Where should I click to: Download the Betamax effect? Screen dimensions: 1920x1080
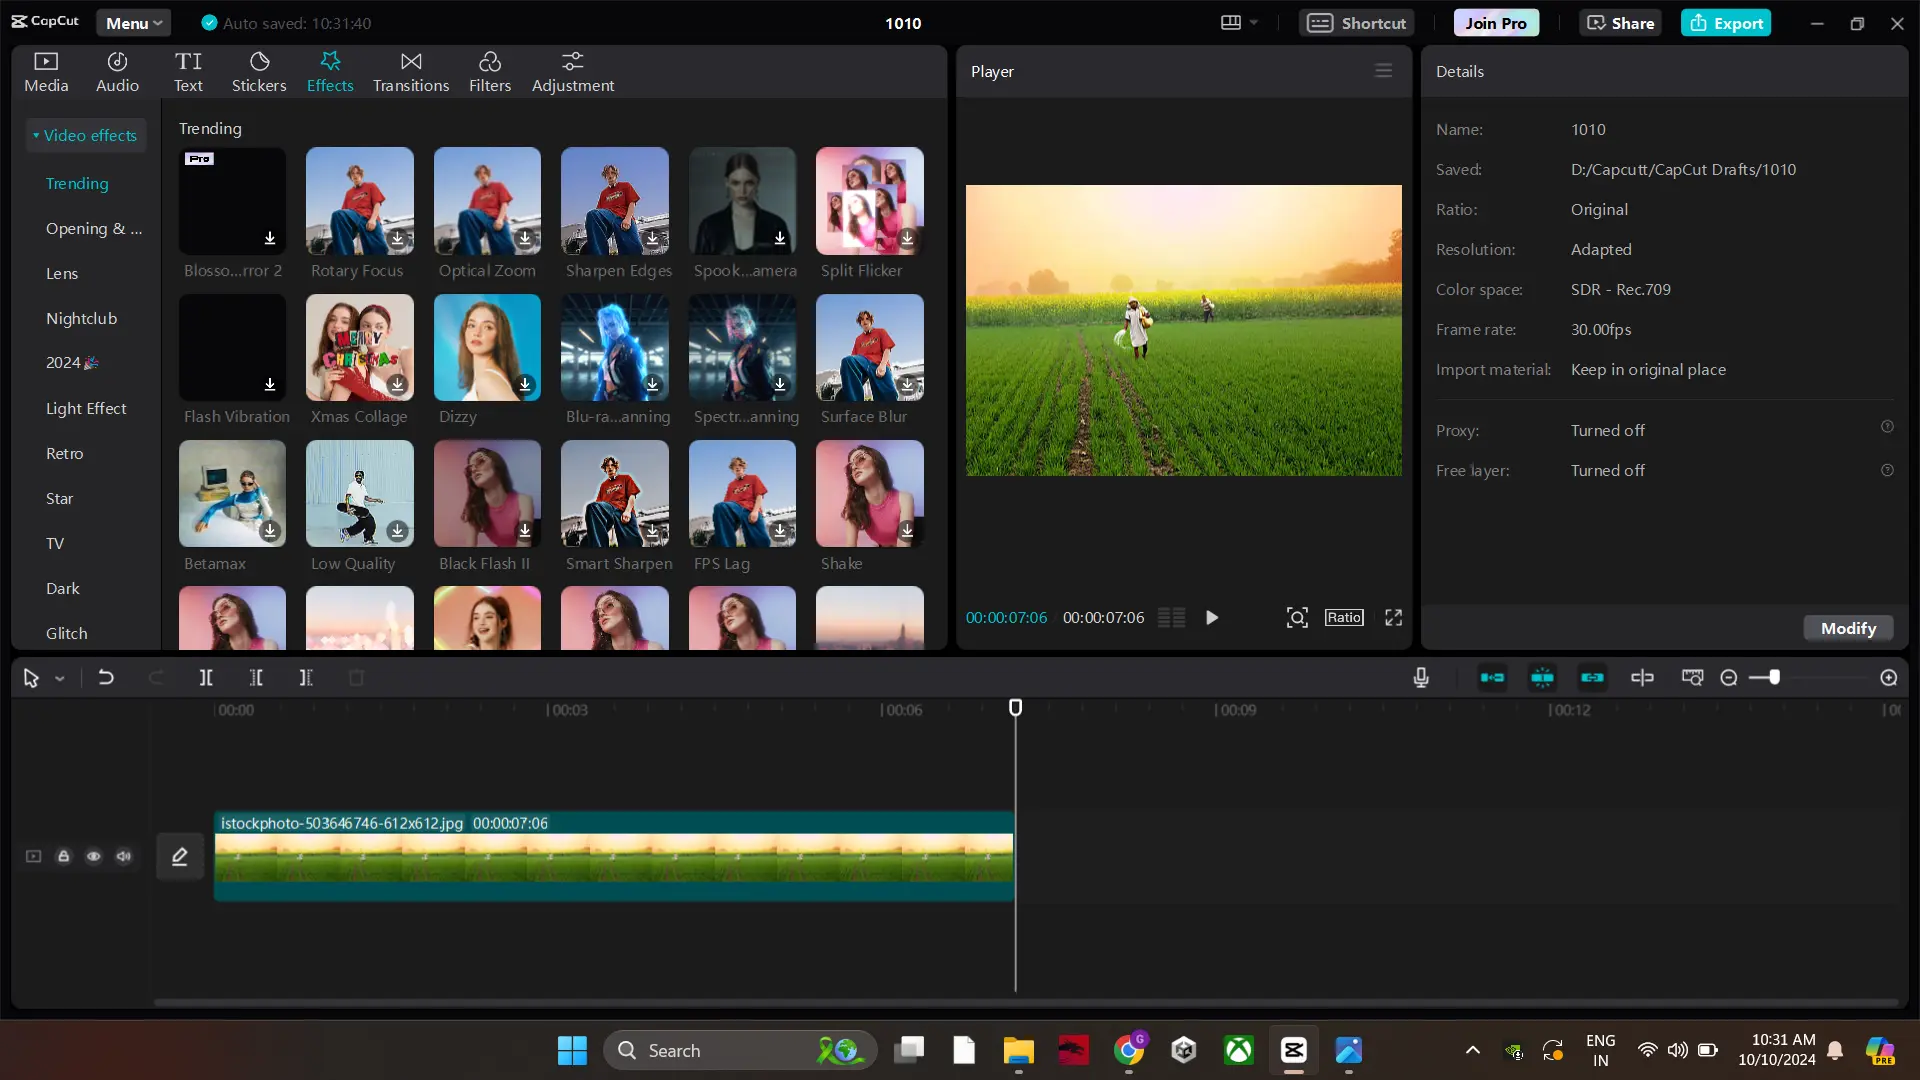tap(270, 531)
